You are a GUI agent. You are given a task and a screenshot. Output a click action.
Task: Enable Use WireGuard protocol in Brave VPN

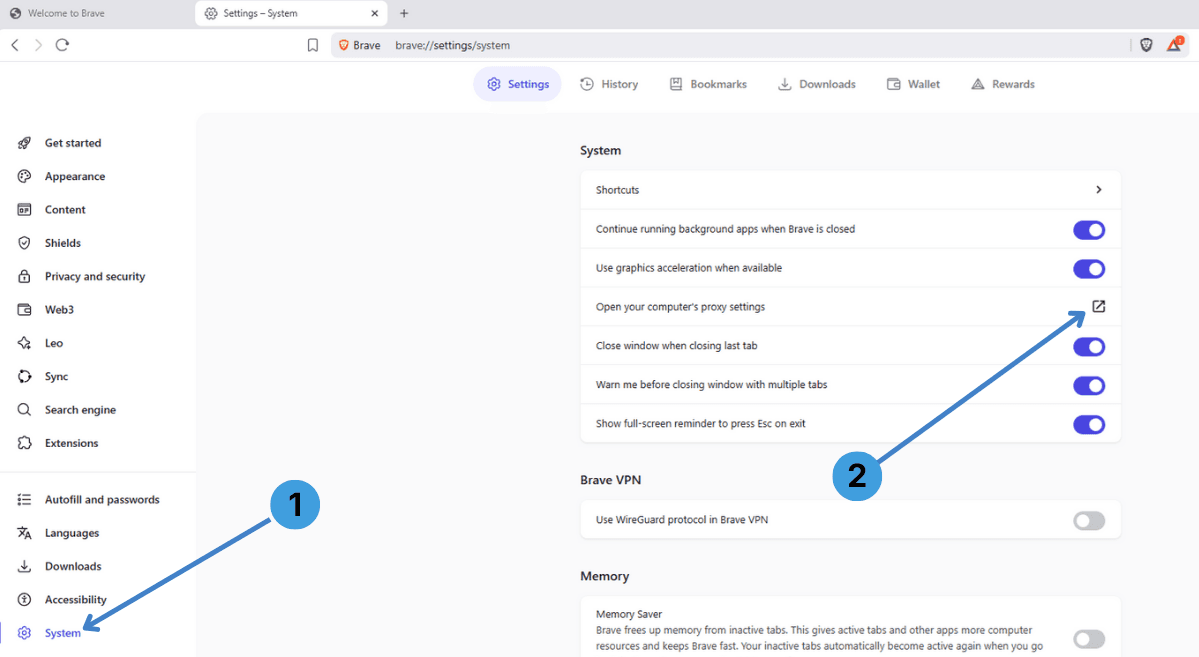point(1089,521)
